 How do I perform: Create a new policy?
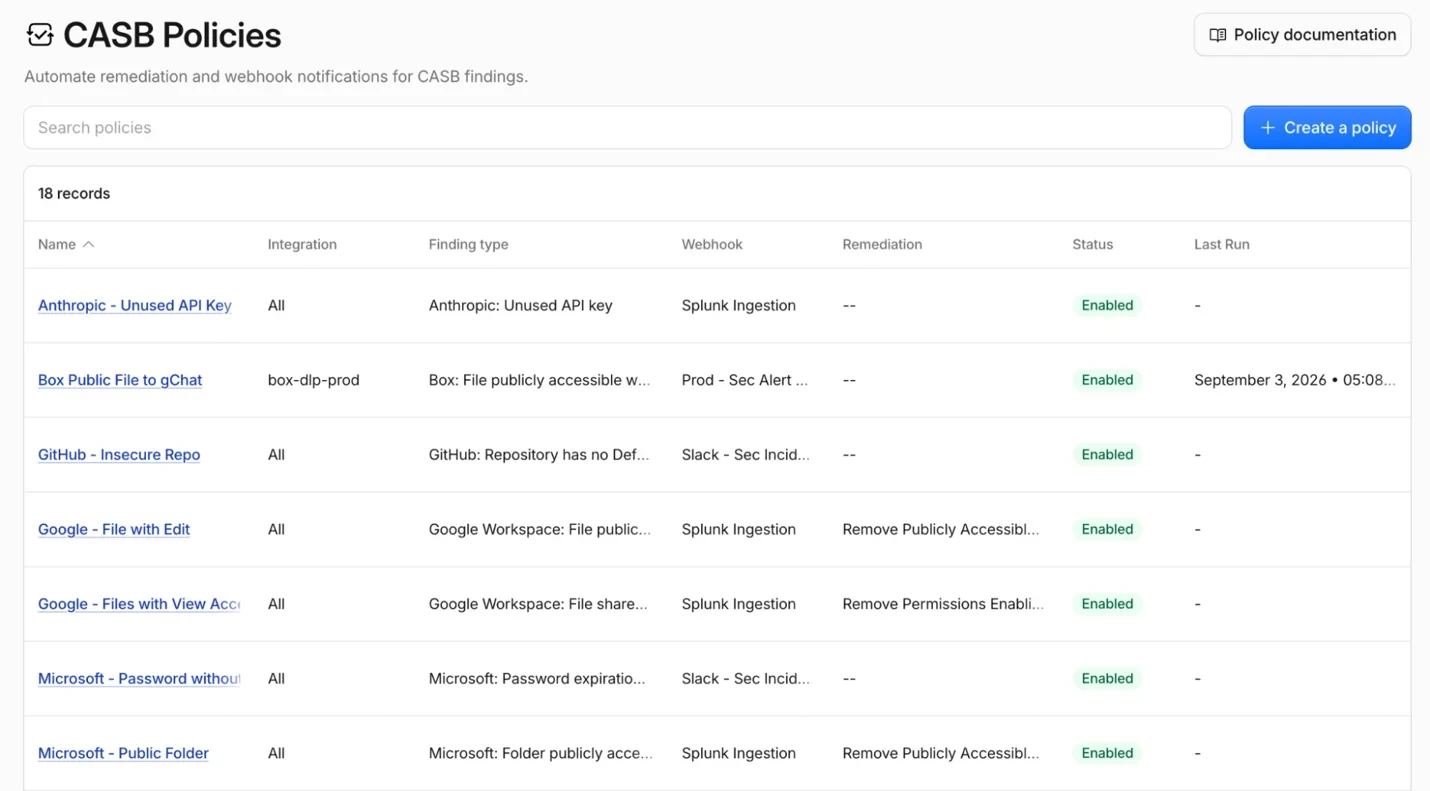click(1327, 128)
